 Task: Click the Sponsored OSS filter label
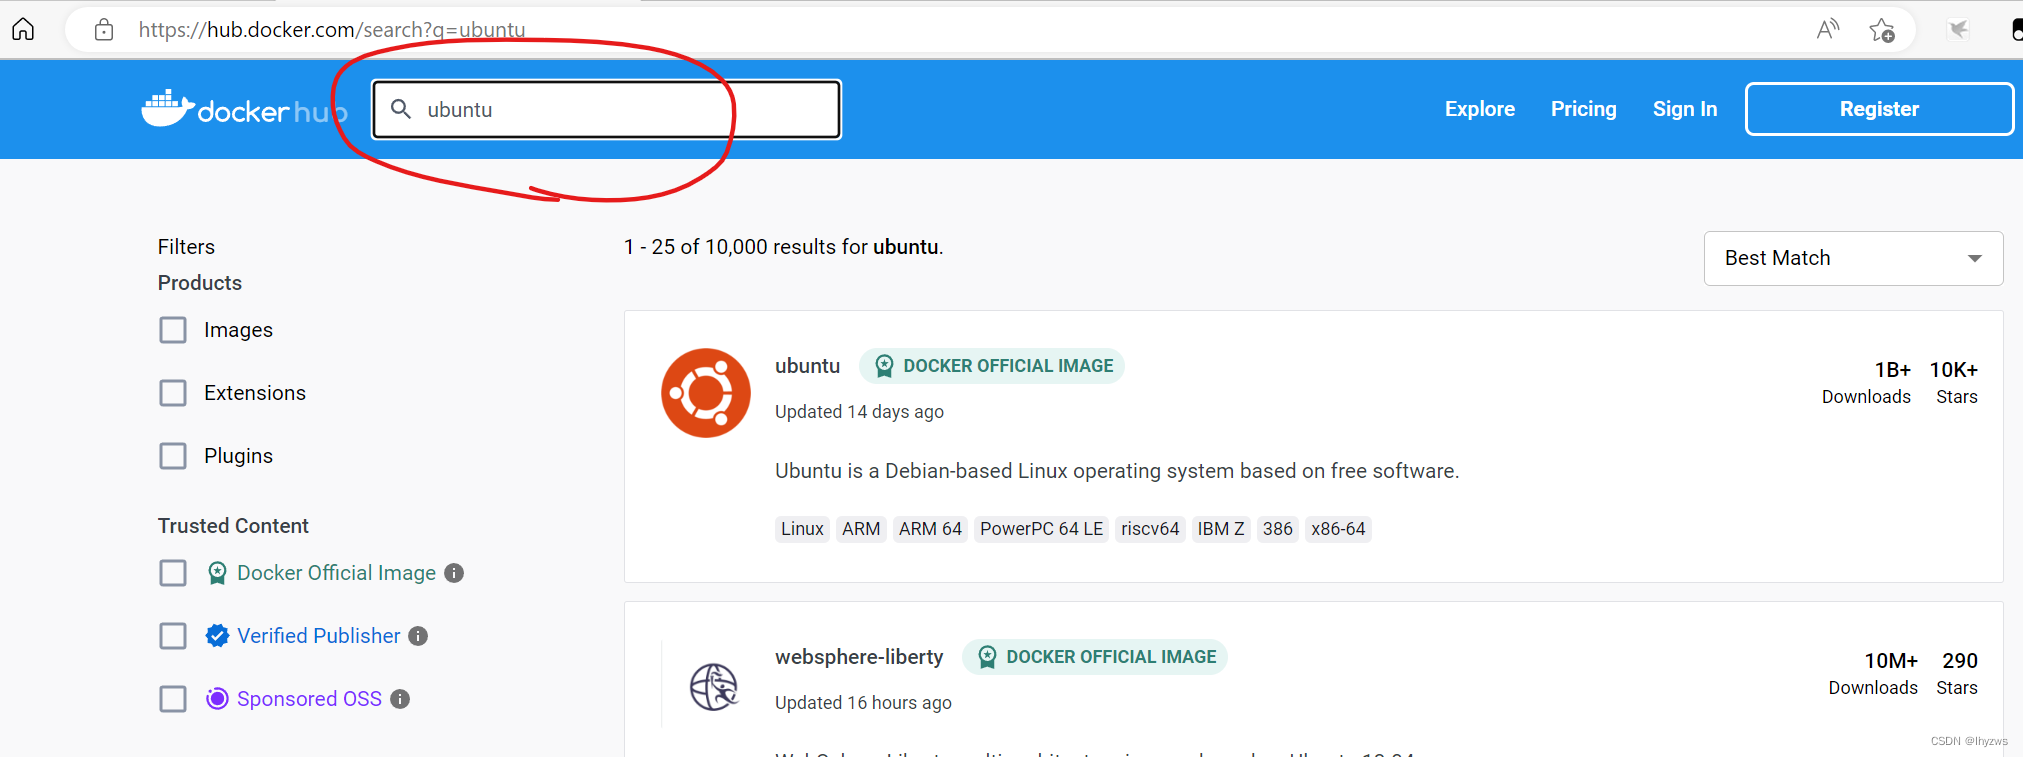pyautogui.click(x=309, y=699)
